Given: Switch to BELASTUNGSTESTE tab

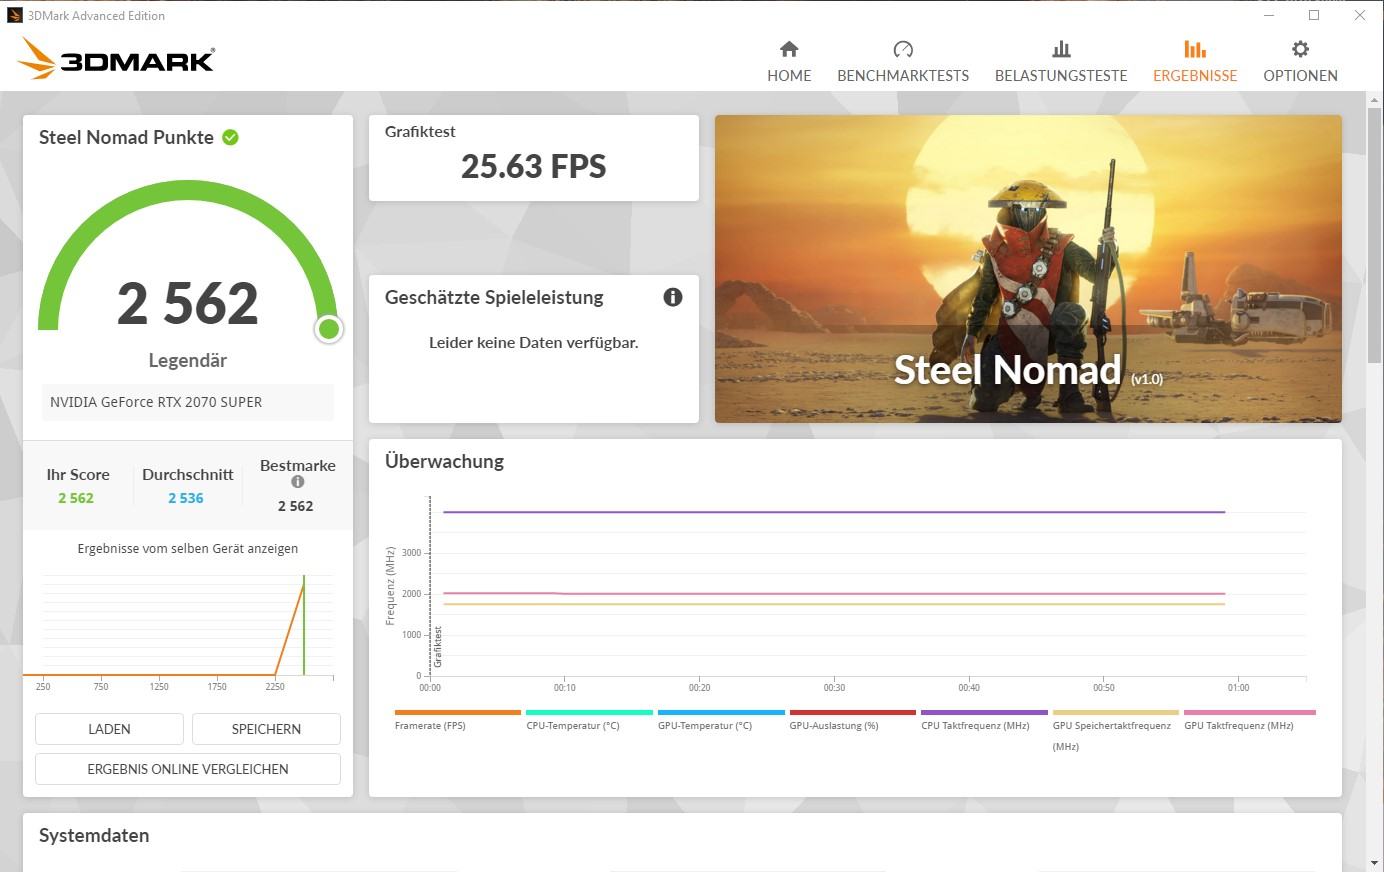Looking at the screenshot, I should point(1061,62).
